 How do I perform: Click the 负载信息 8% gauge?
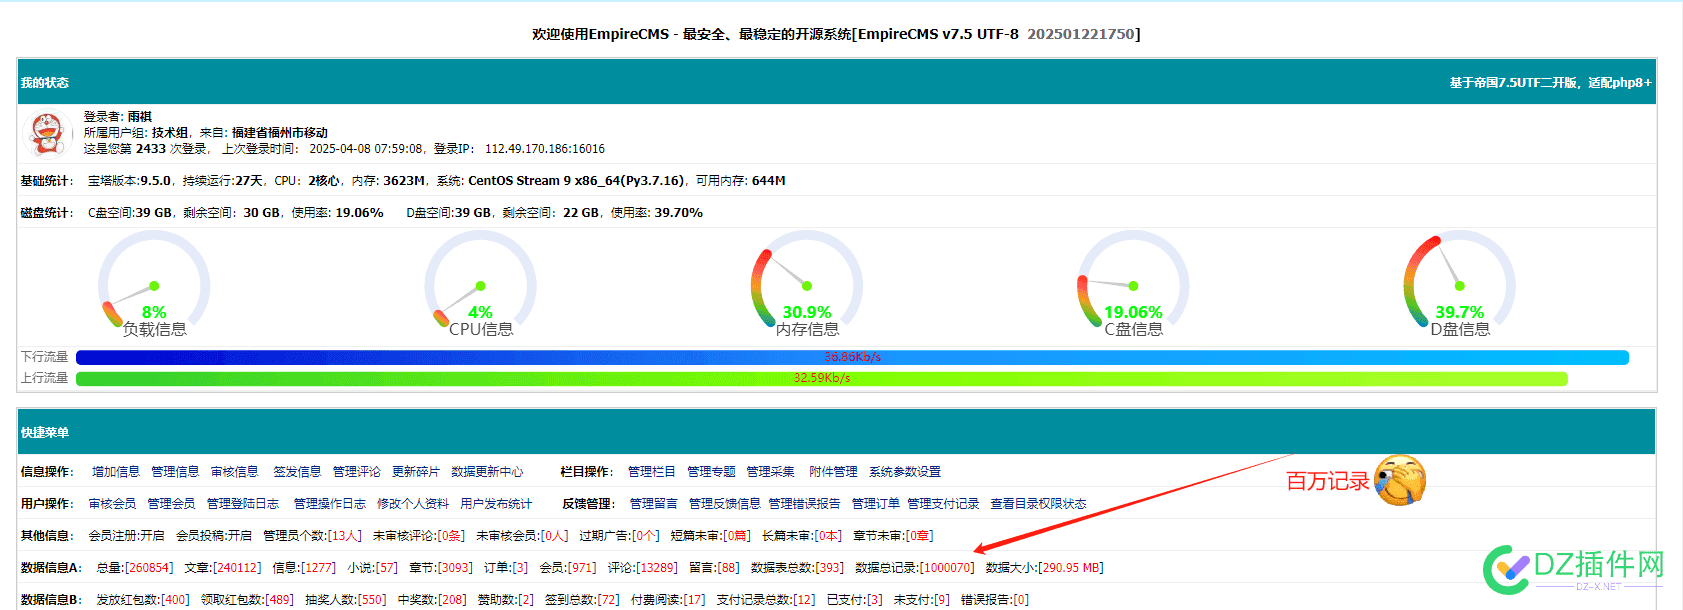[154, 285]
